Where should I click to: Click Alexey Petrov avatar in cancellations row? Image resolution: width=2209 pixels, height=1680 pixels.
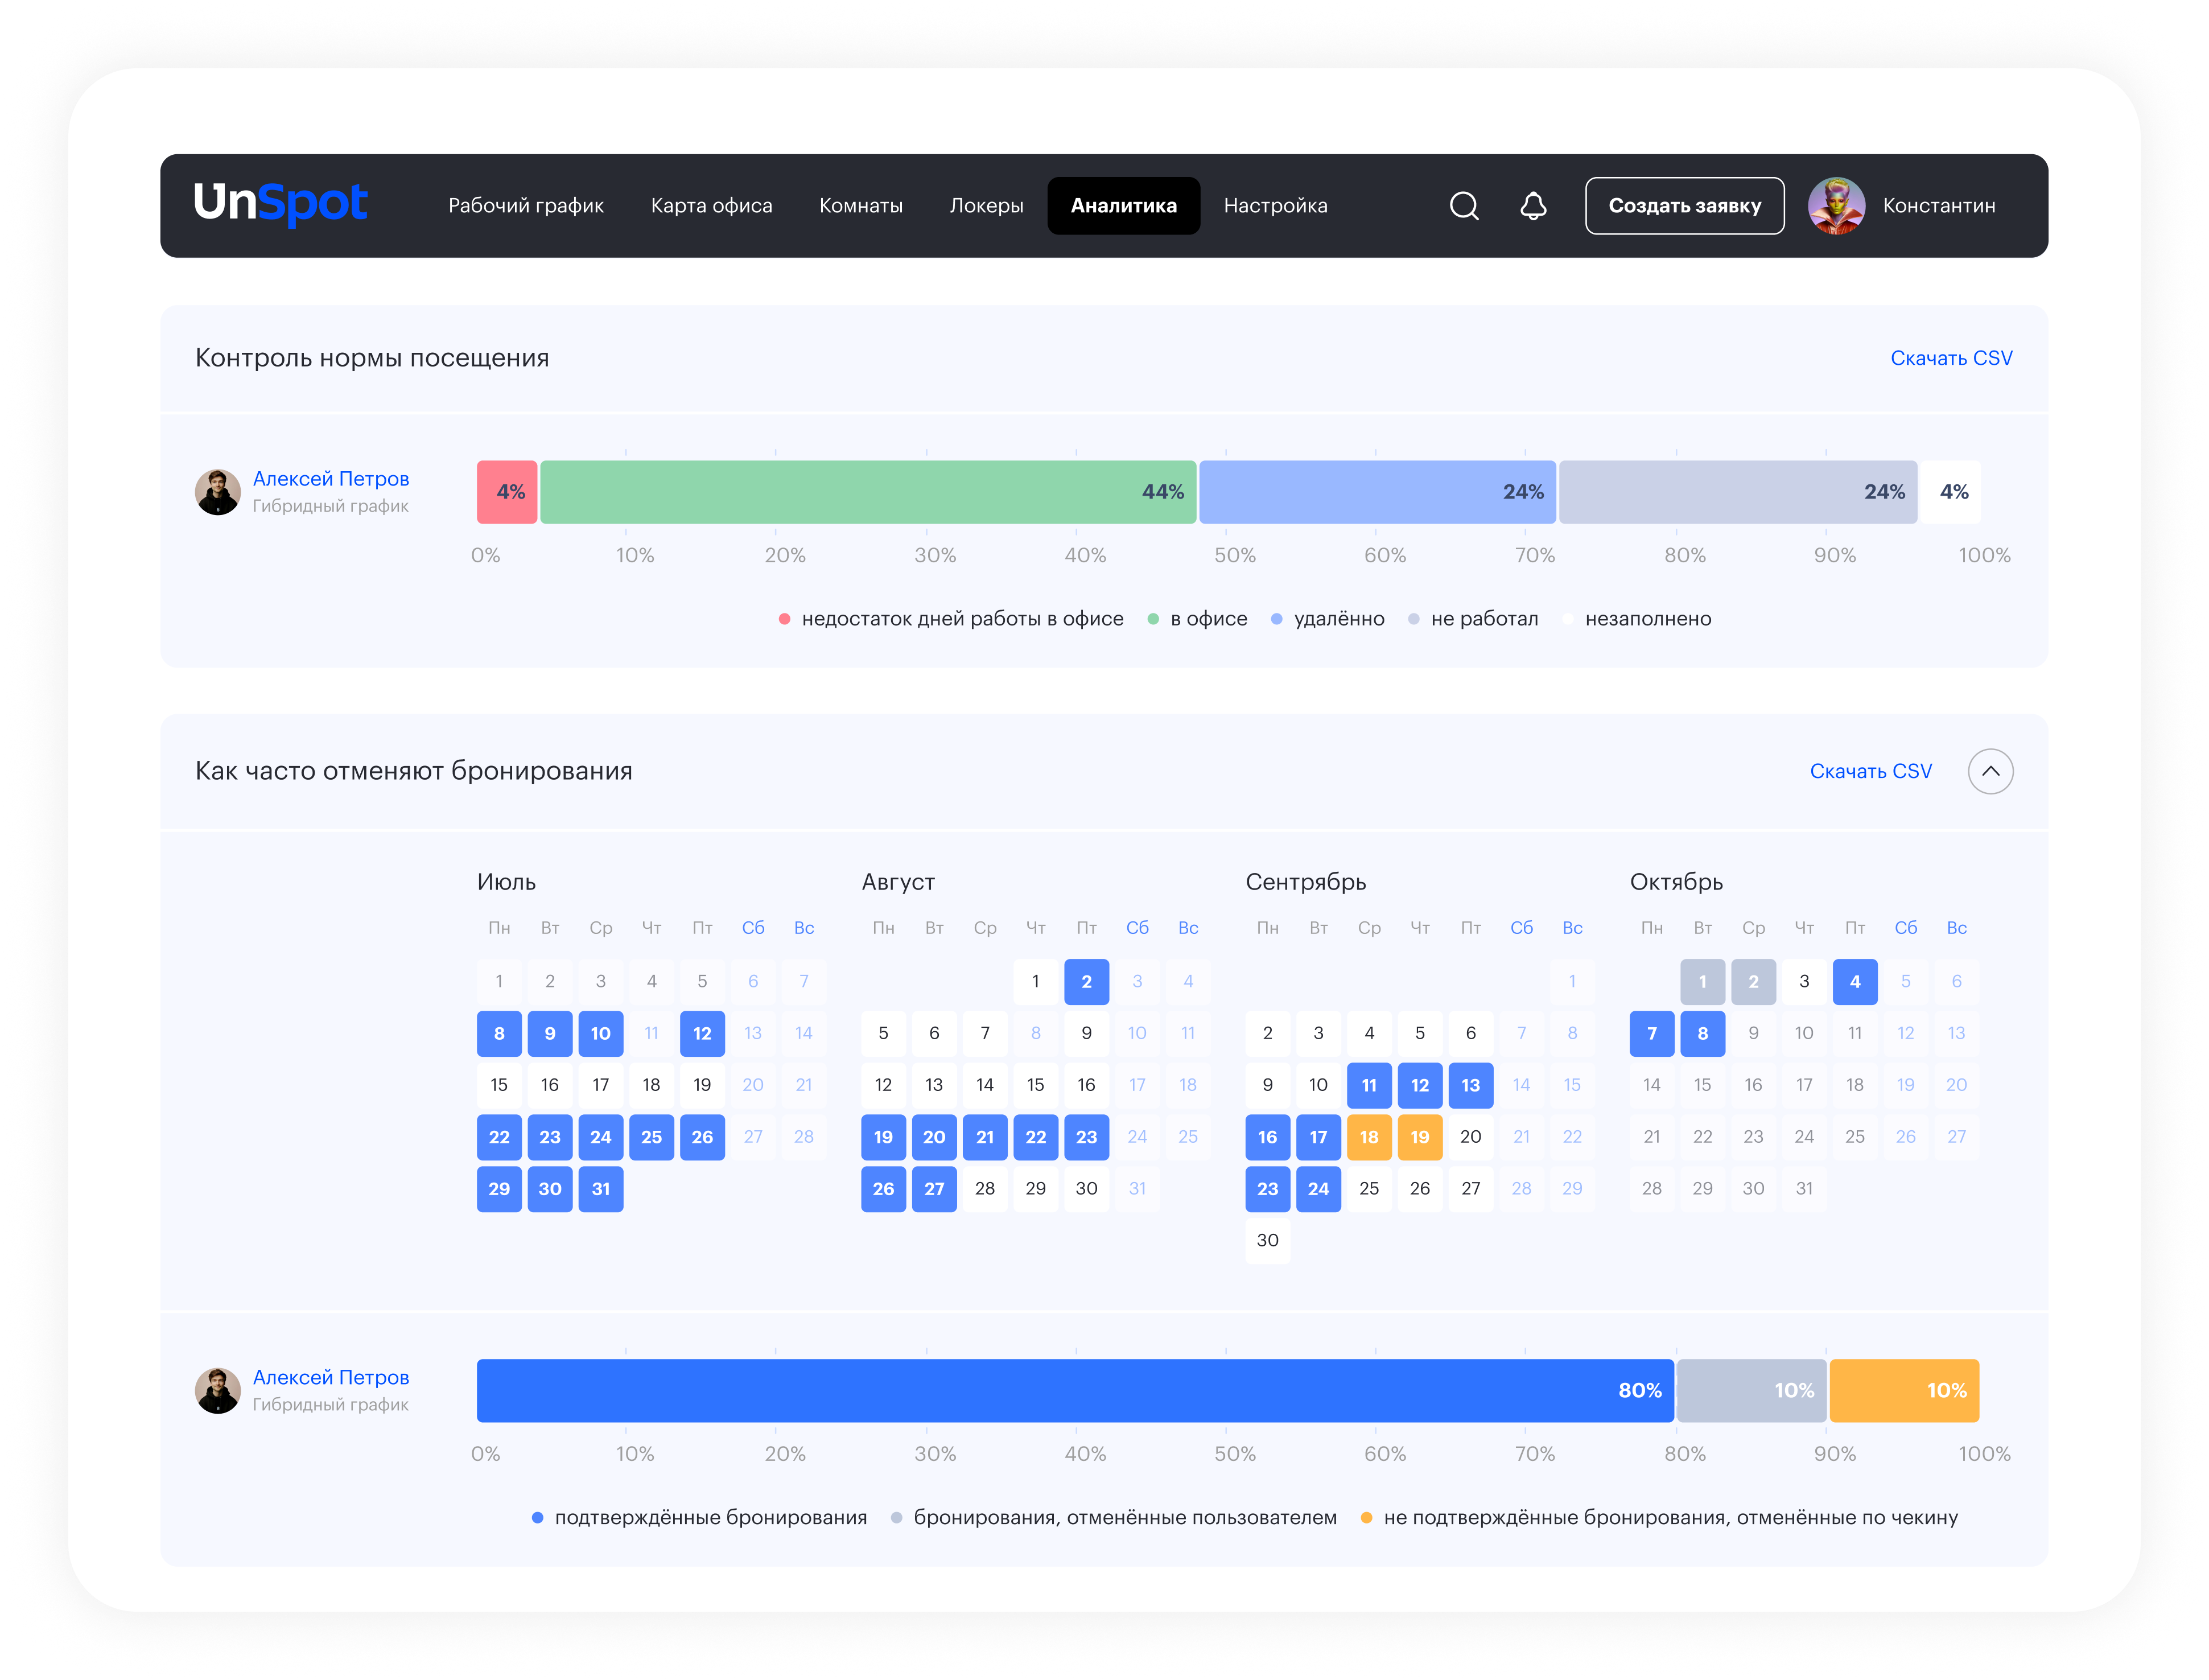[217, 1390]
